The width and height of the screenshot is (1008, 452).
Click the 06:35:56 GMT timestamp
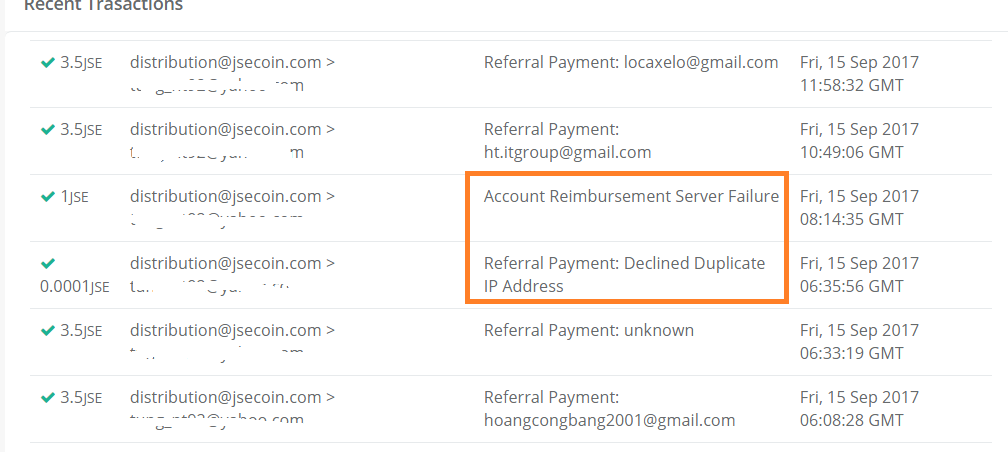pyautogui.click(x=852, y=286)
